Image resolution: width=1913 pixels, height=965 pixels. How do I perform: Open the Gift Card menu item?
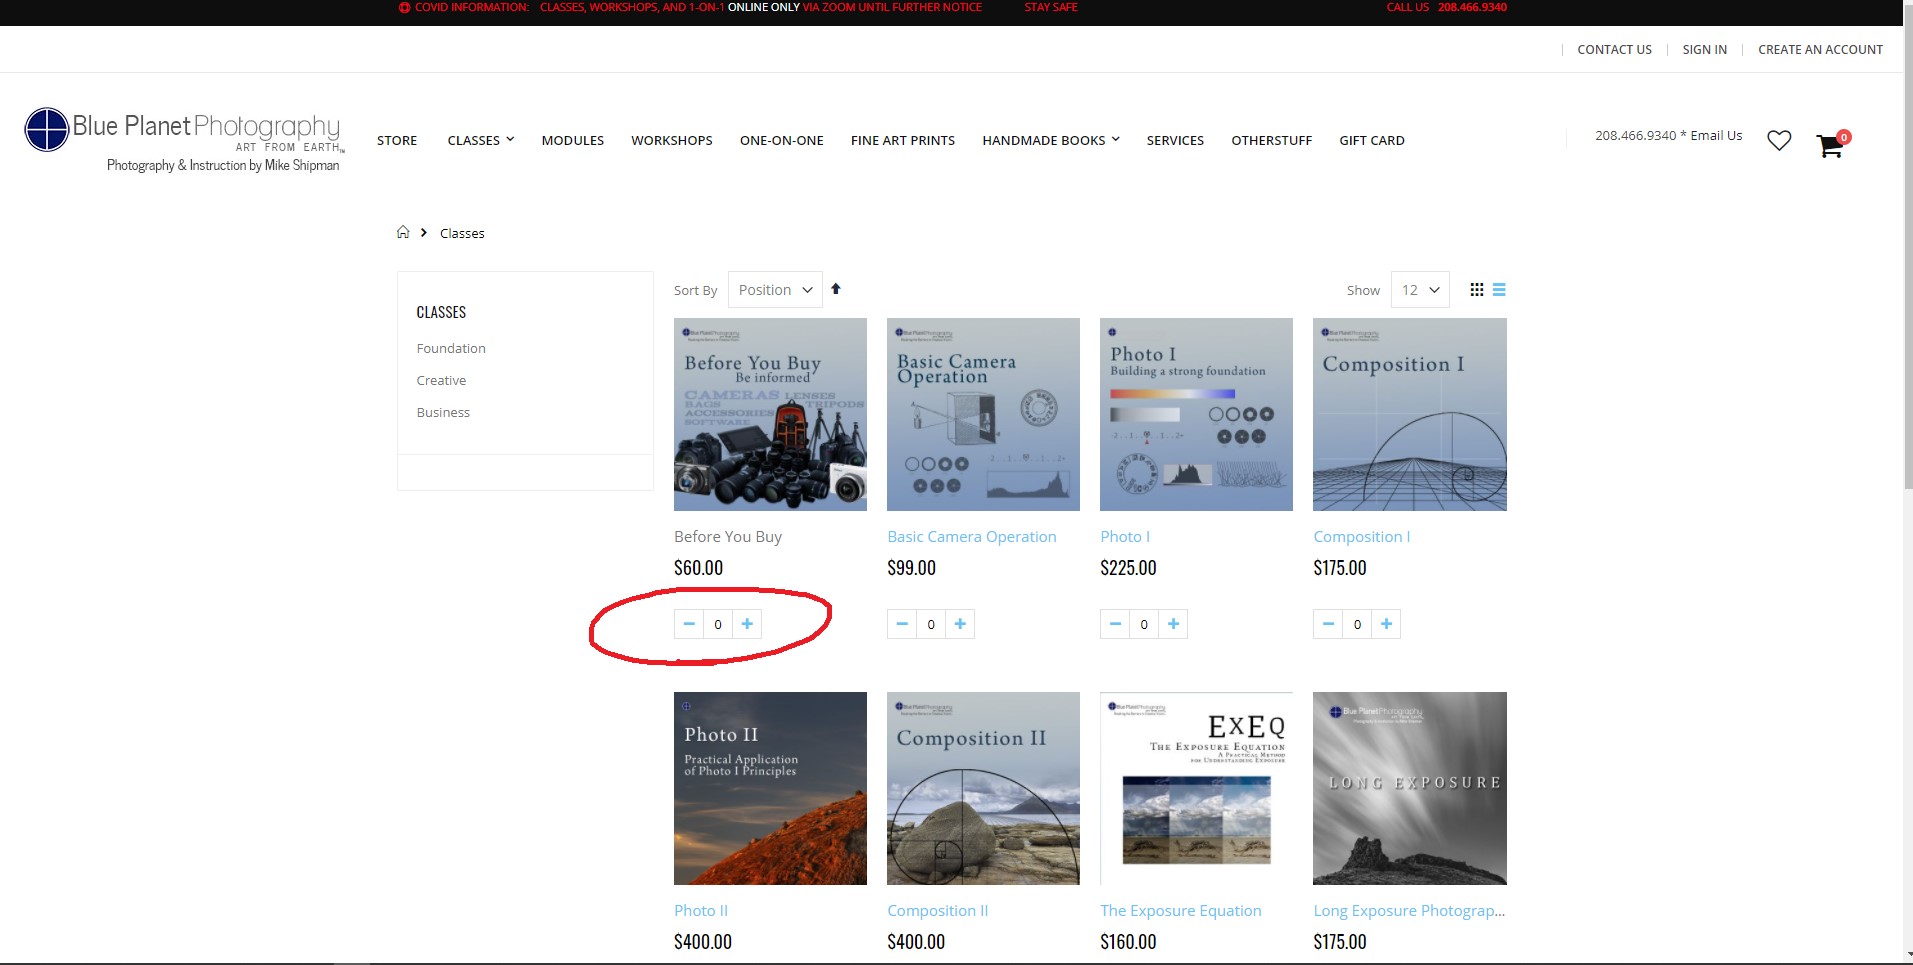[x=1371, y=140]
